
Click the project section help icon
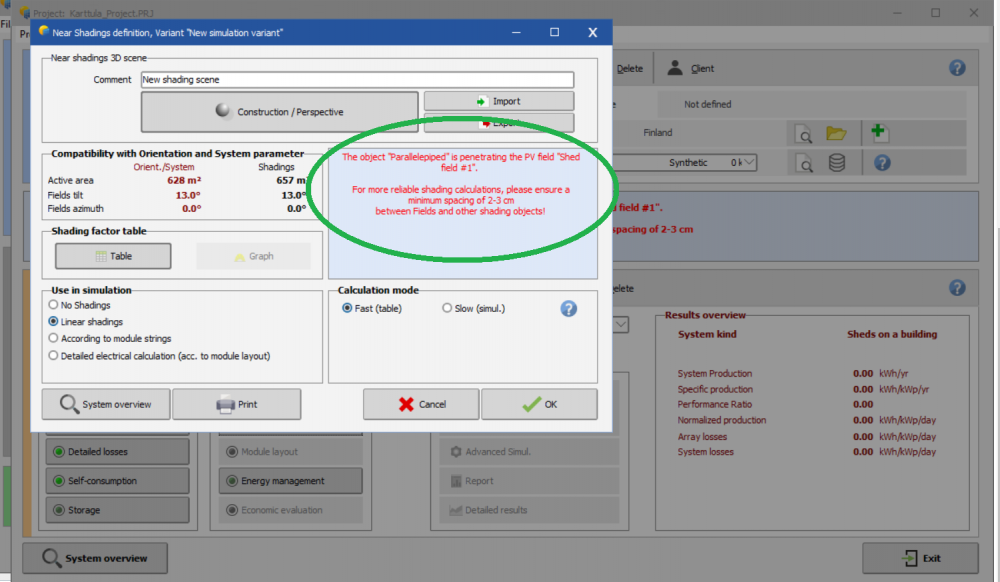click(x=957, y=68)
